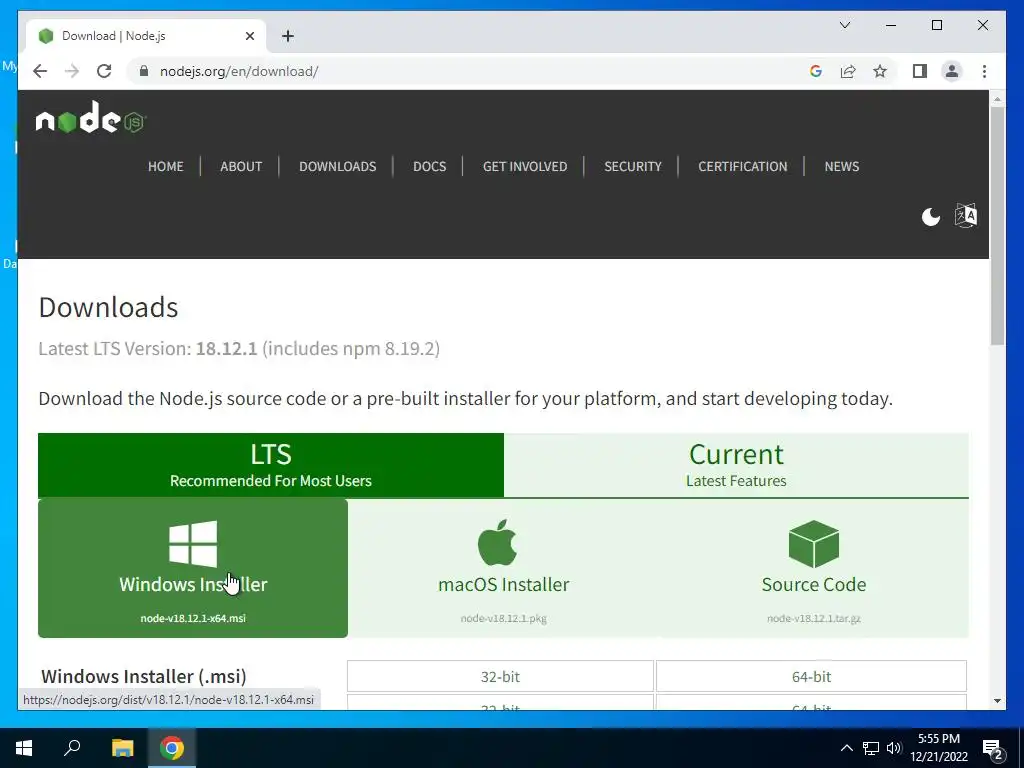Click Chrome icon in taskbar

pos(172,748)
